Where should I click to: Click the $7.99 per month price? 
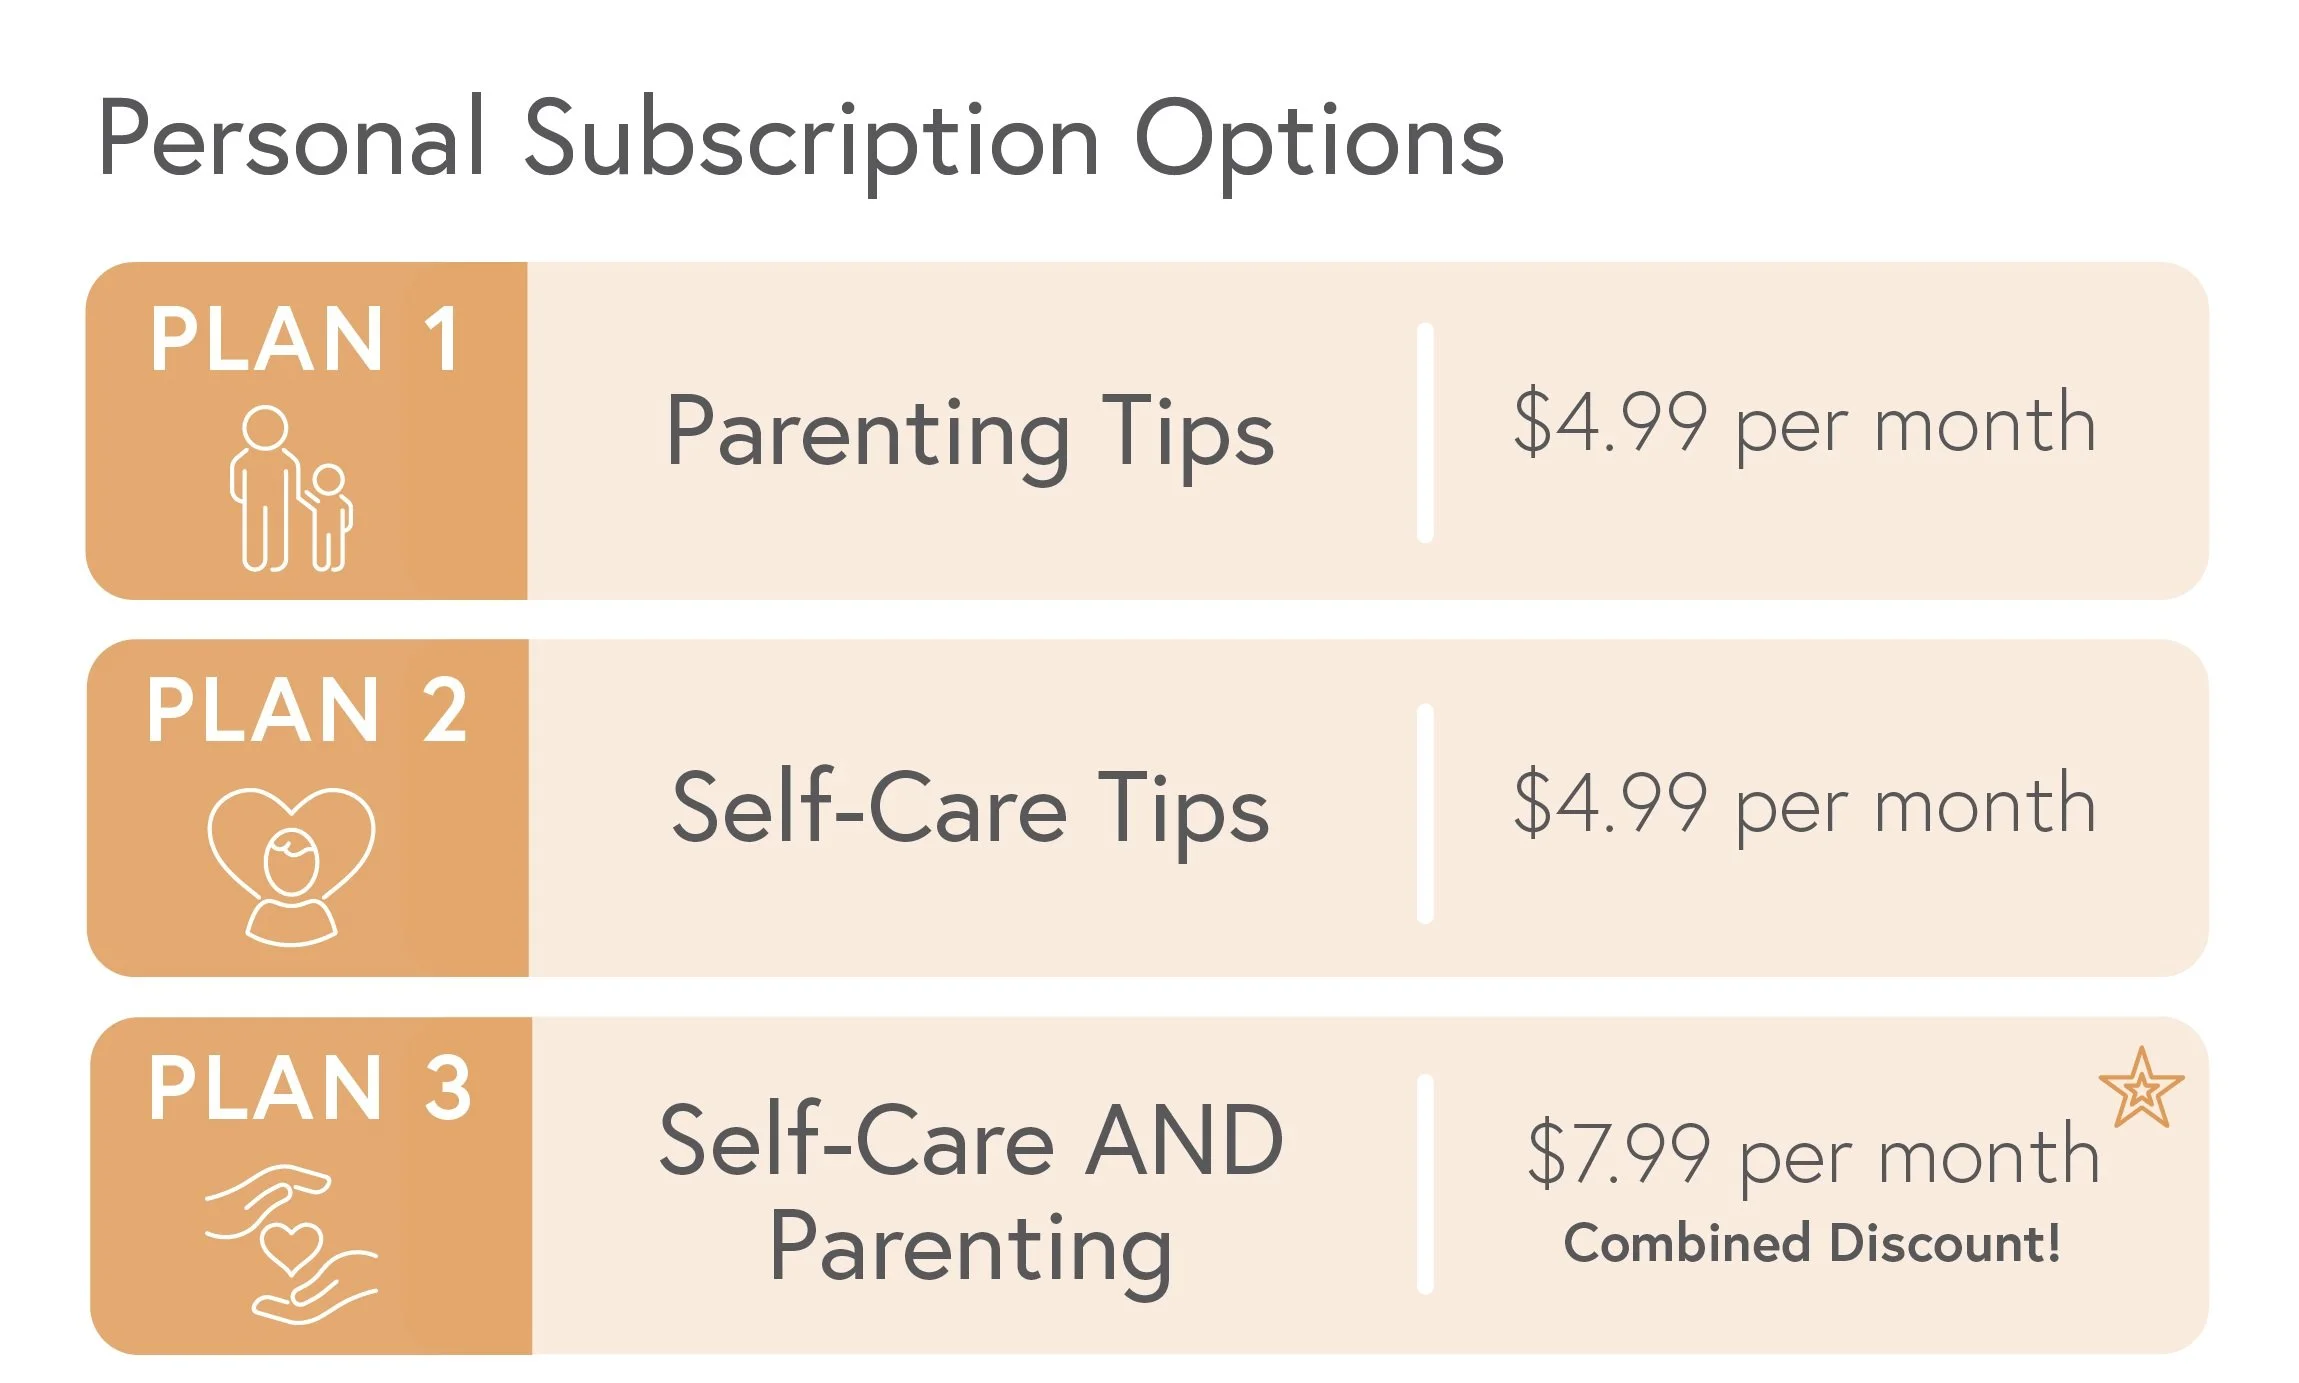(1813, 1155)
